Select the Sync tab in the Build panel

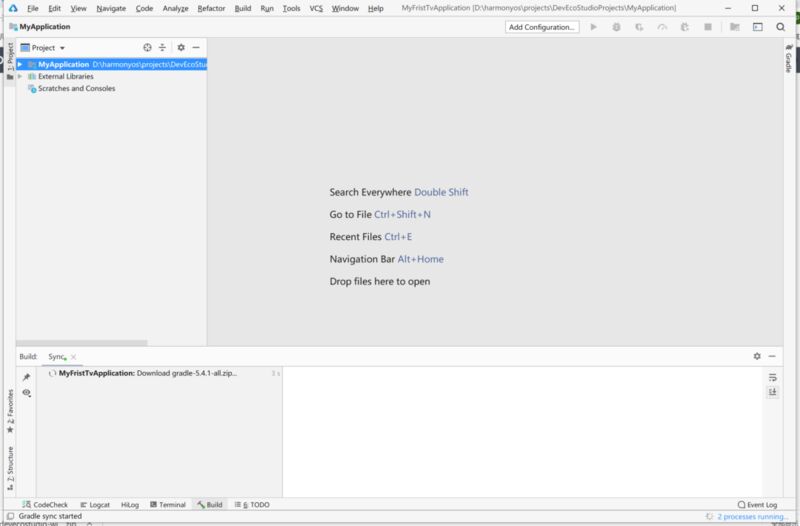click(56, 357)
